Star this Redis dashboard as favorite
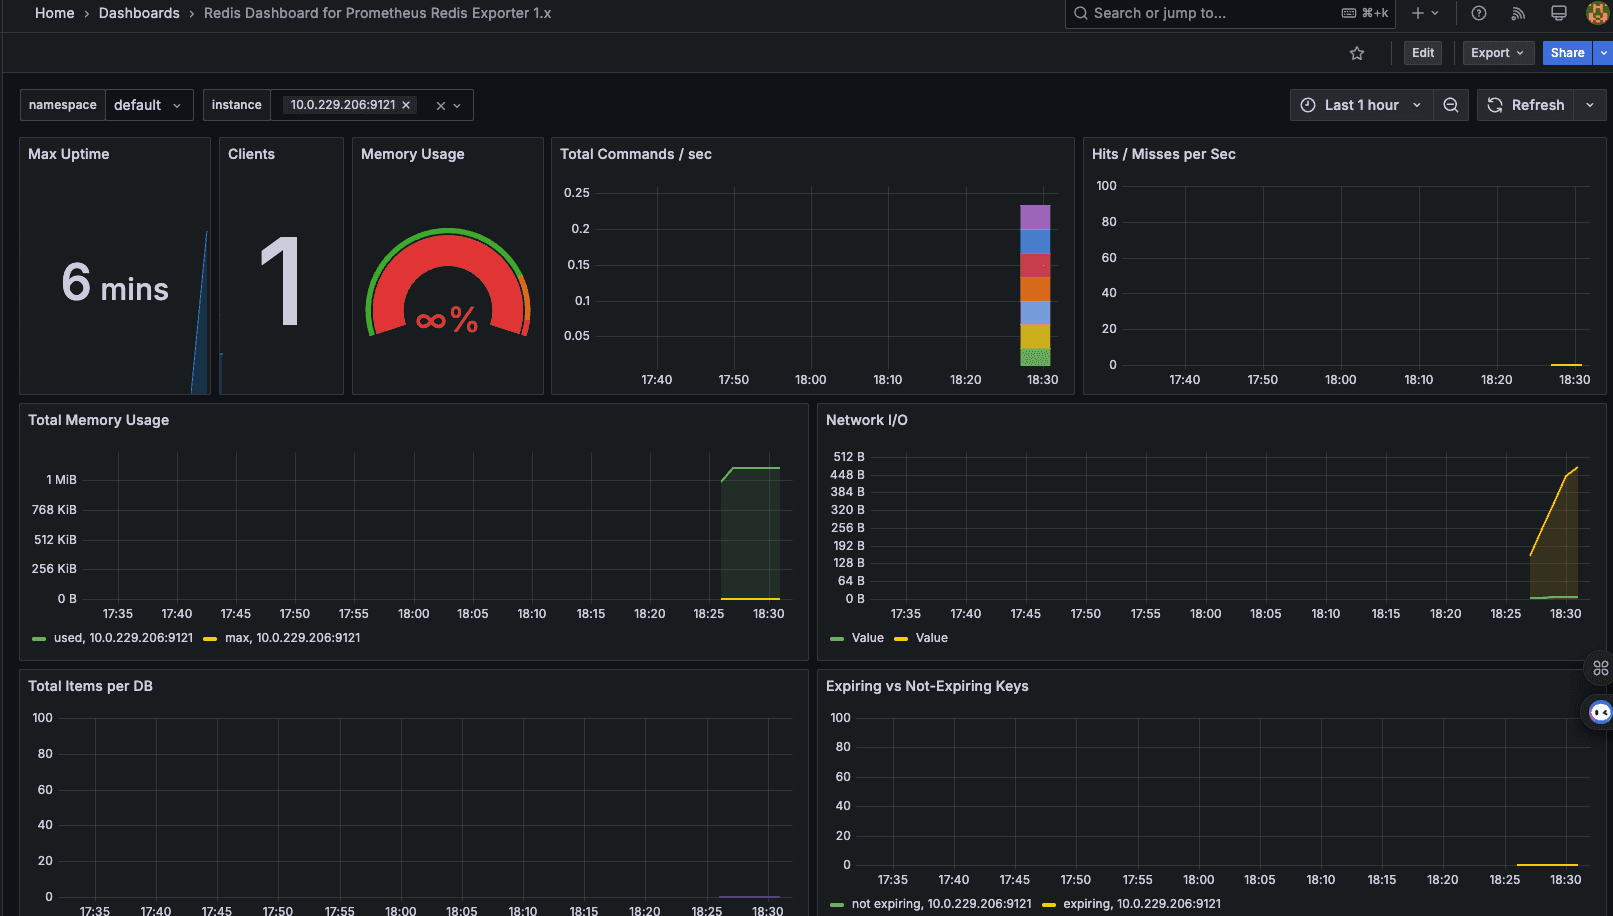 1357,53
